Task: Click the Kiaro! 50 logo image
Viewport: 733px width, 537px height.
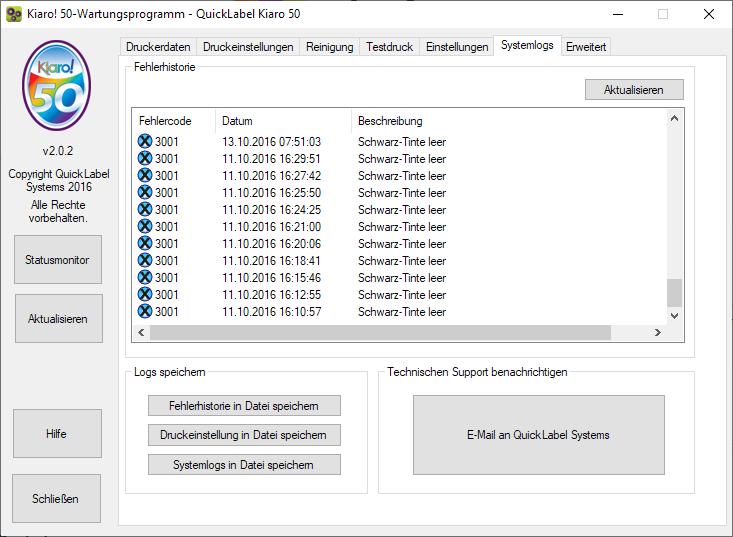Action: coord(57,86)
